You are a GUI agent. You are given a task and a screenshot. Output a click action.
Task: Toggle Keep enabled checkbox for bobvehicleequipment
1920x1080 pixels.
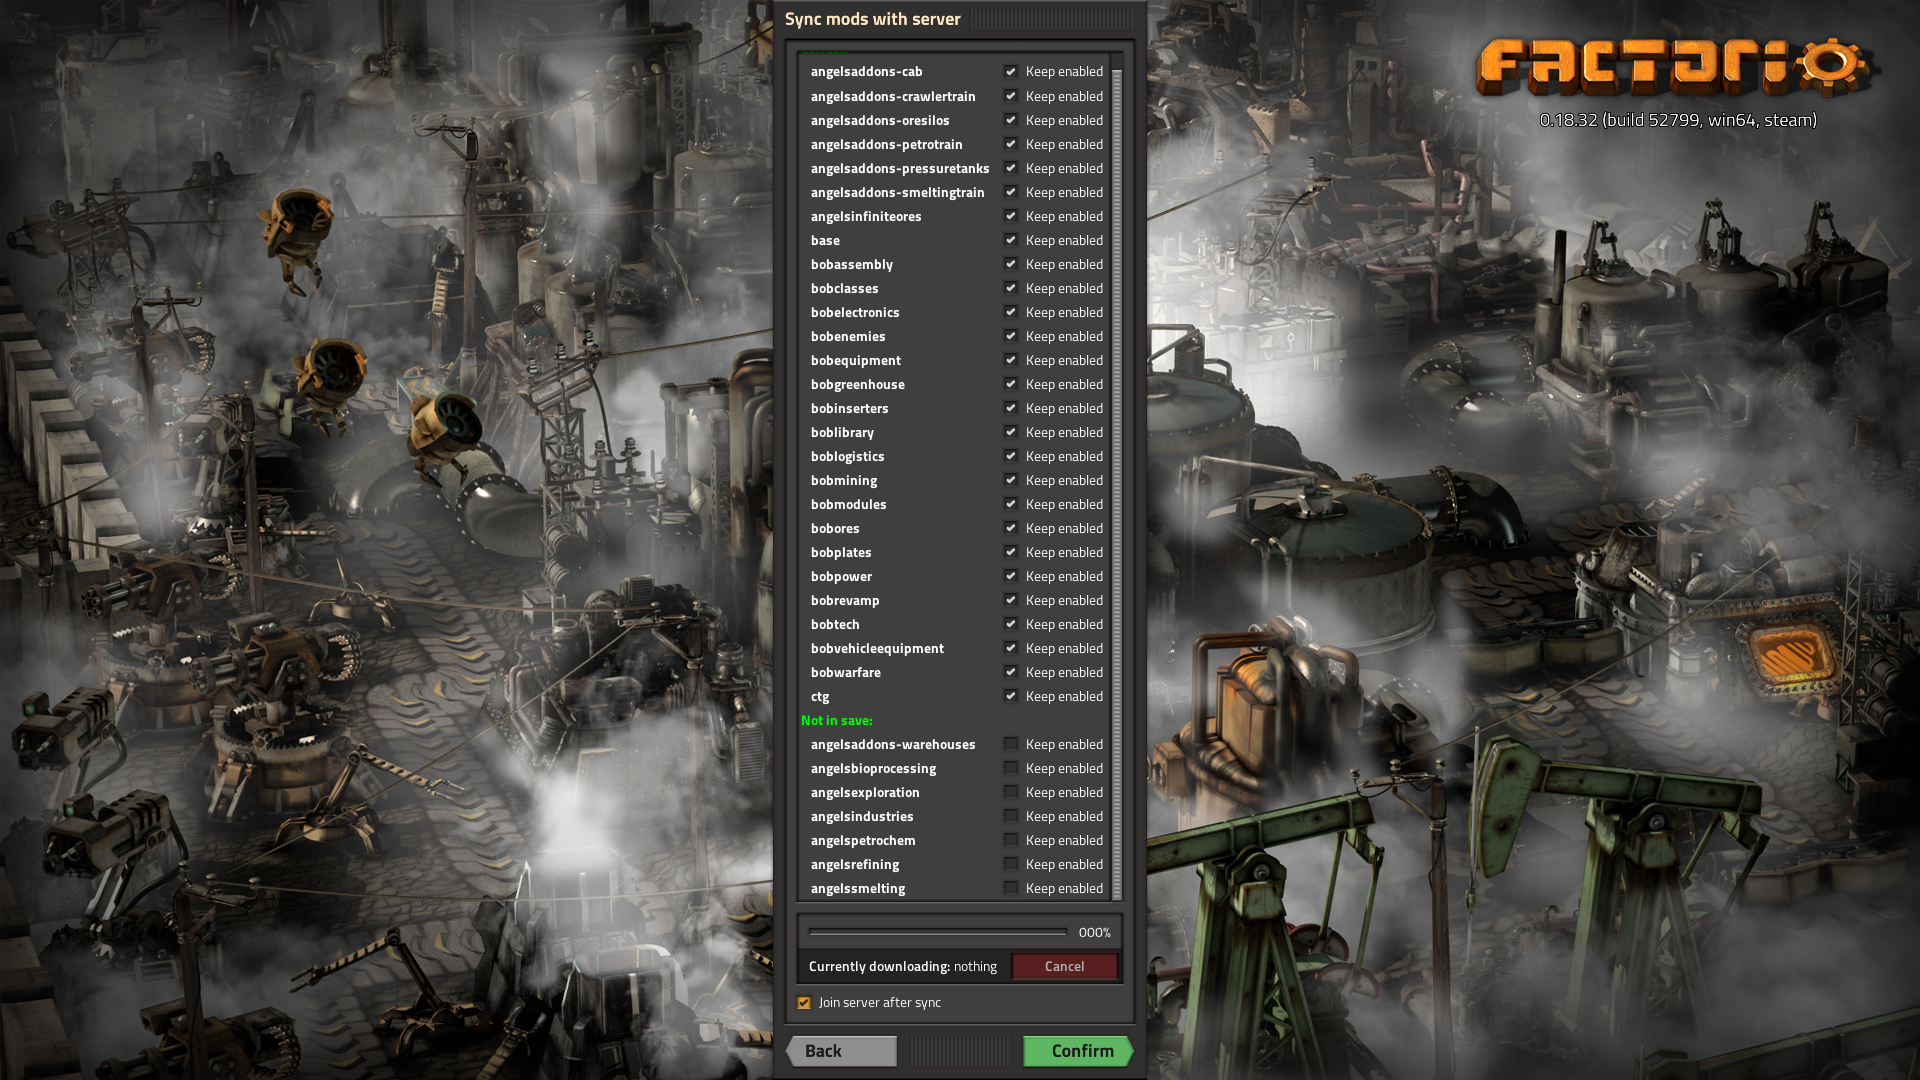point(1011,648)
